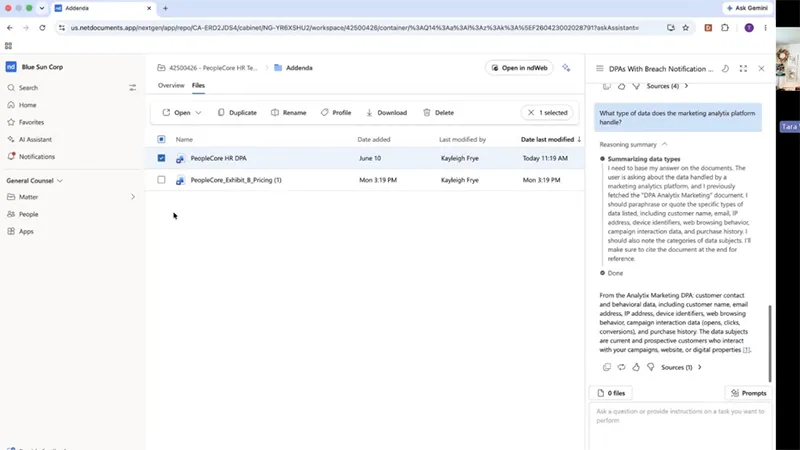Click the Date added column header
The width and height of the screenshot is (800, 450).
[374, 139]
